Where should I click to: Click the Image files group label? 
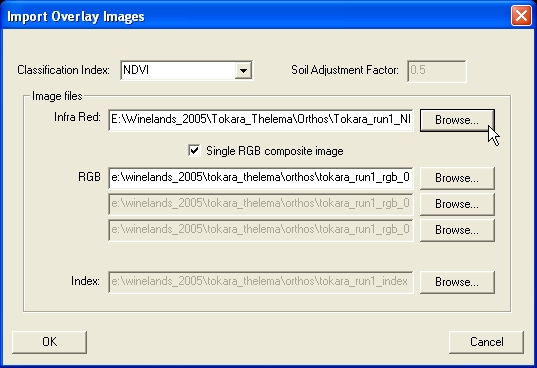coord(57,96)
